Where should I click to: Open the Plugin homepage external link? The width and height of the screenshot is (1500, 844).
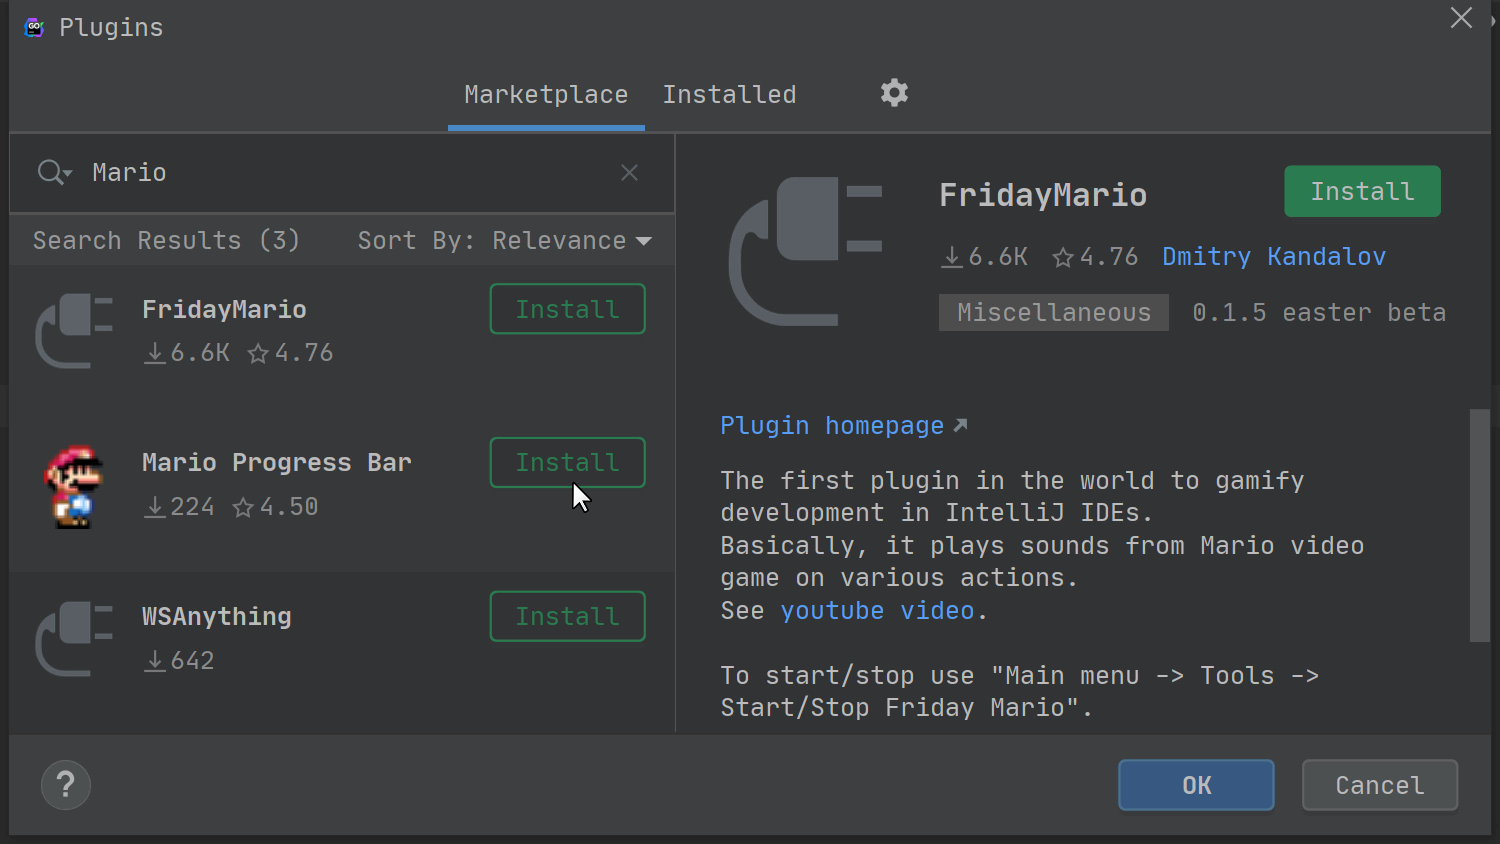tap(832, 425)
